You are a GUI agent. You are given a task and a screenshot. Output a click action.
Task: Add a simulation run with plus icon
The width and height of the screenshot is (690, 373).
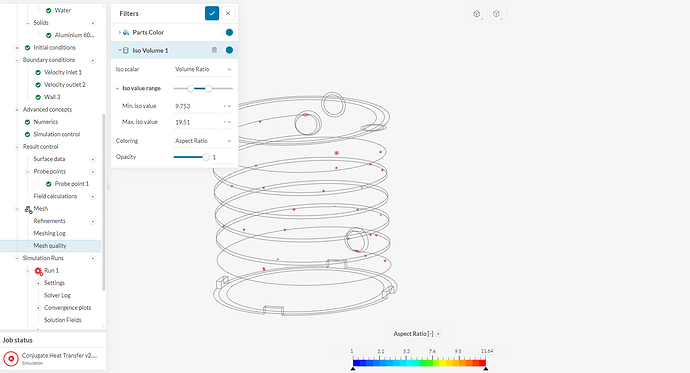pyautogui.click(x=92, y=258)
